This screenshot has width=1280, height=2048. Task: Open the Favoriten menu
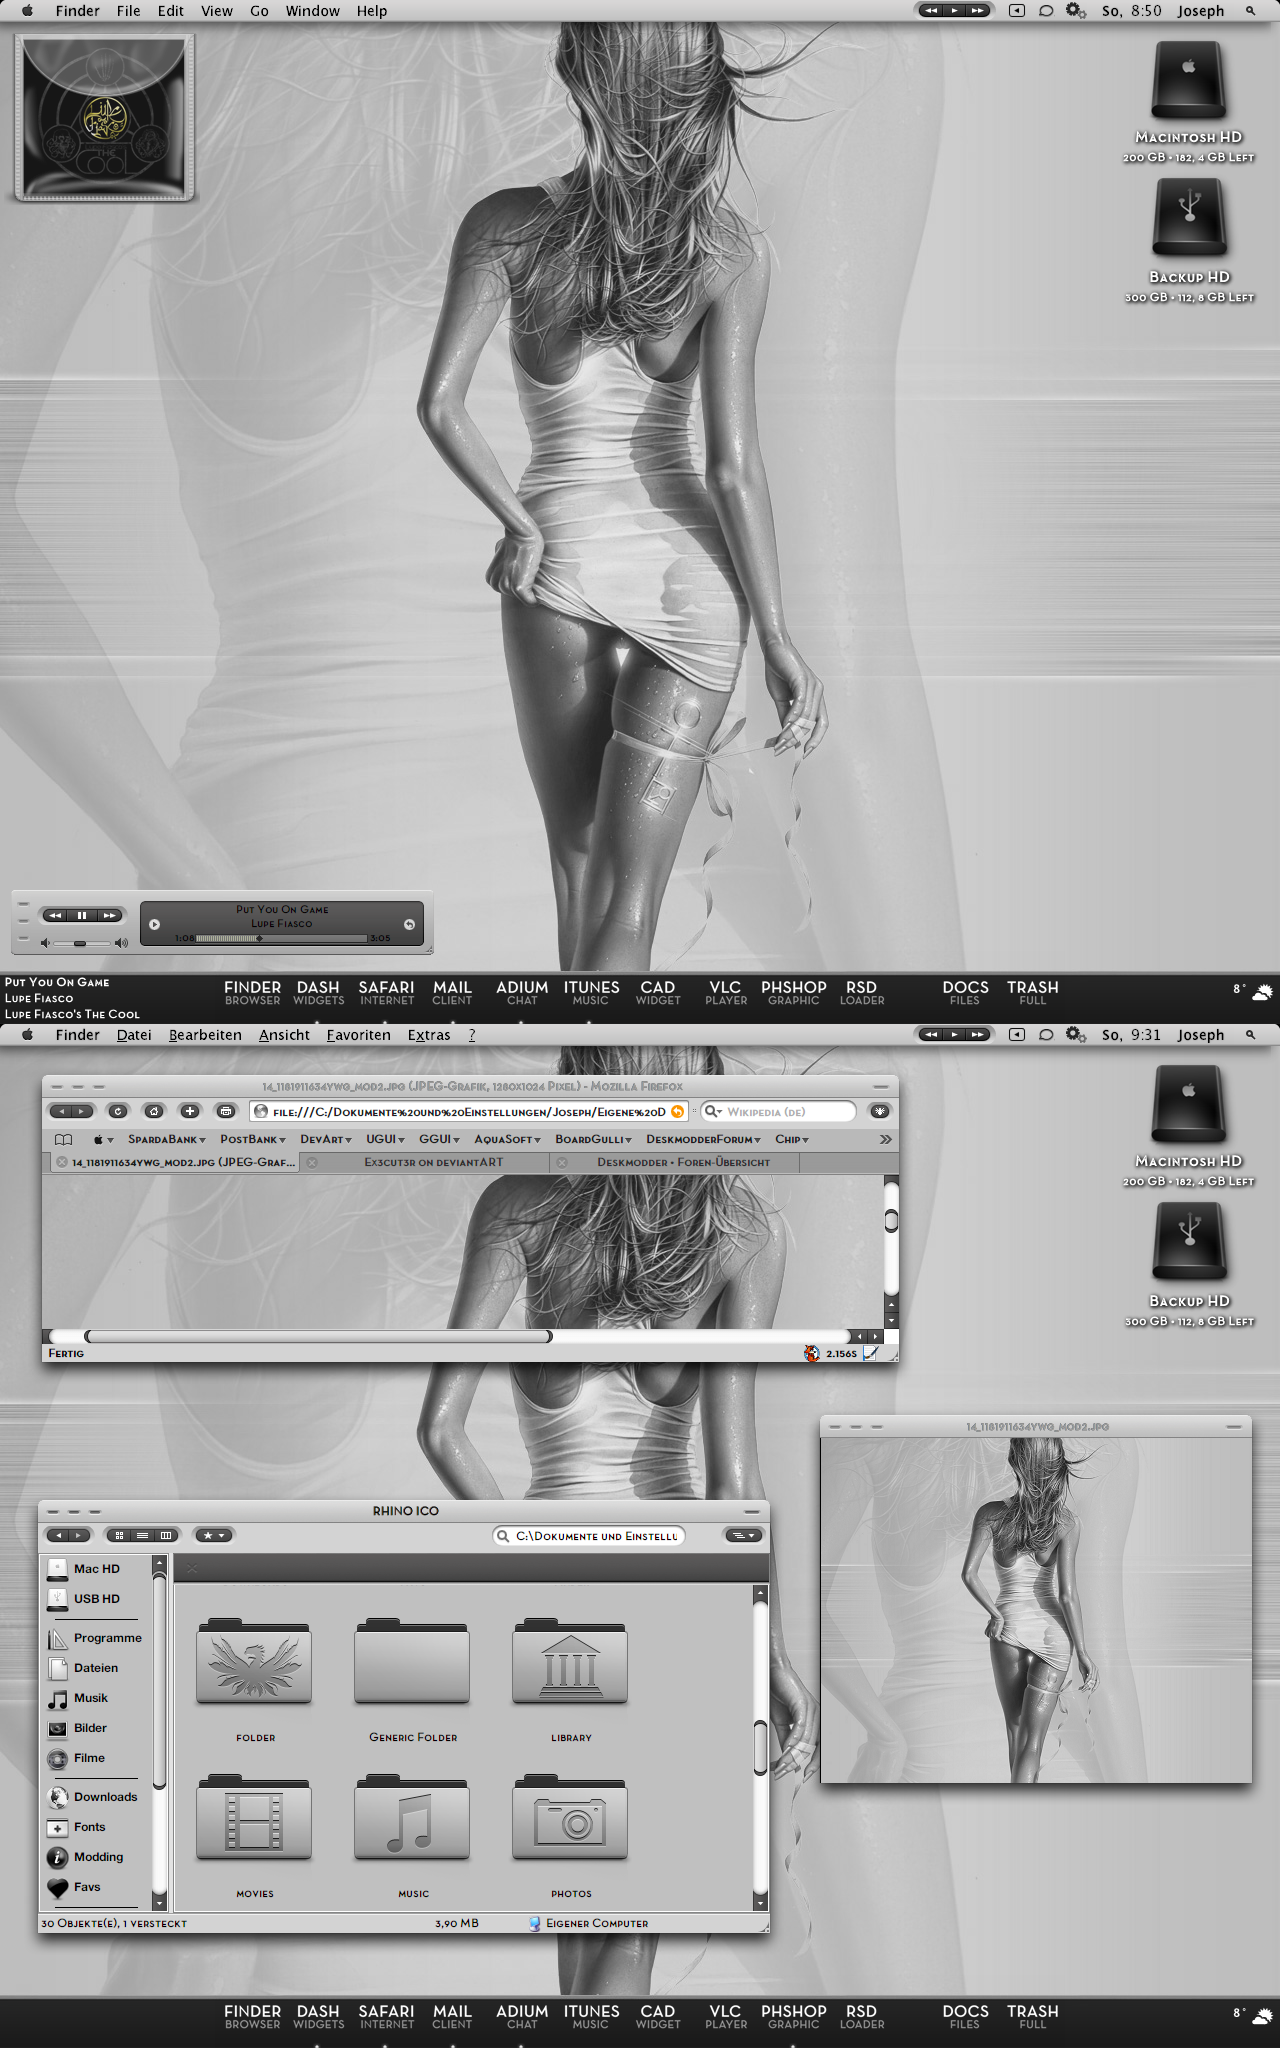(x=358, y=1035)
